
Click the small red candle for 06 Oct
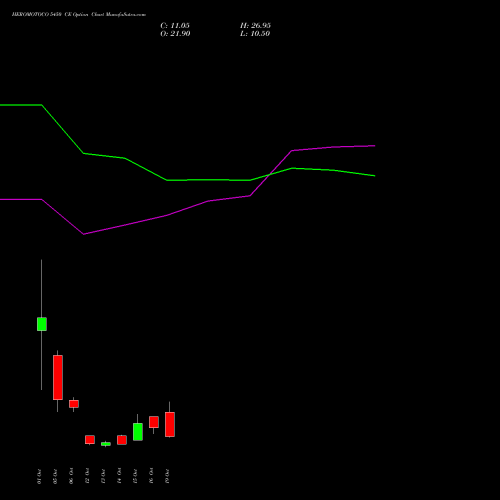pos(74,404)
